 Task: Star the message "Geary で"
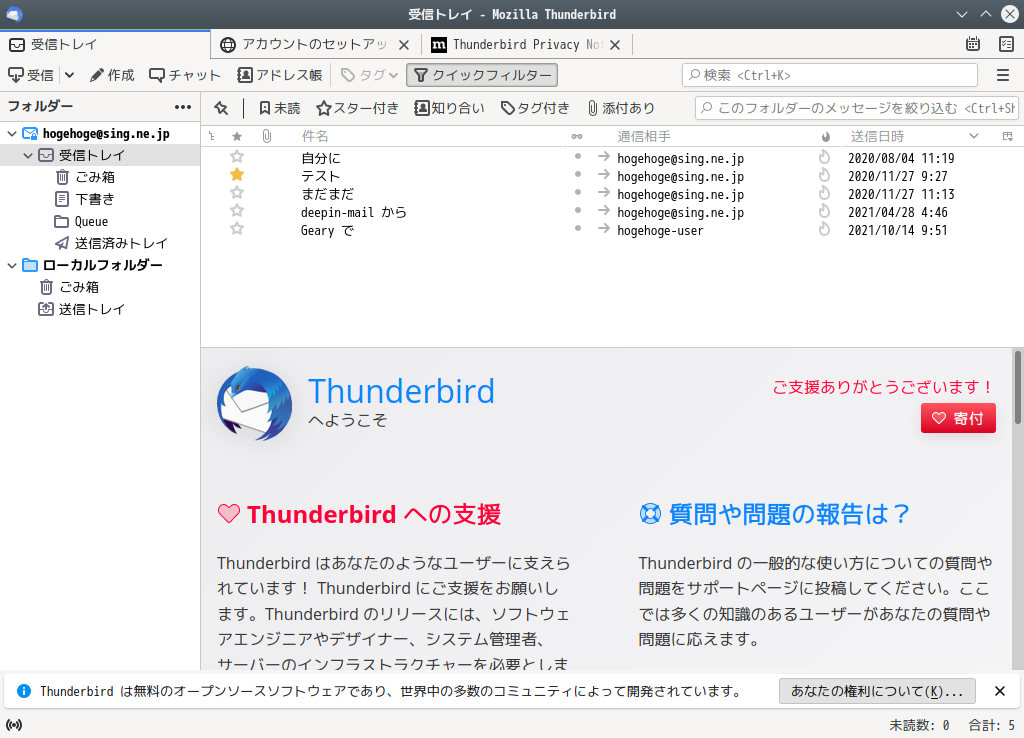point(237,229)
